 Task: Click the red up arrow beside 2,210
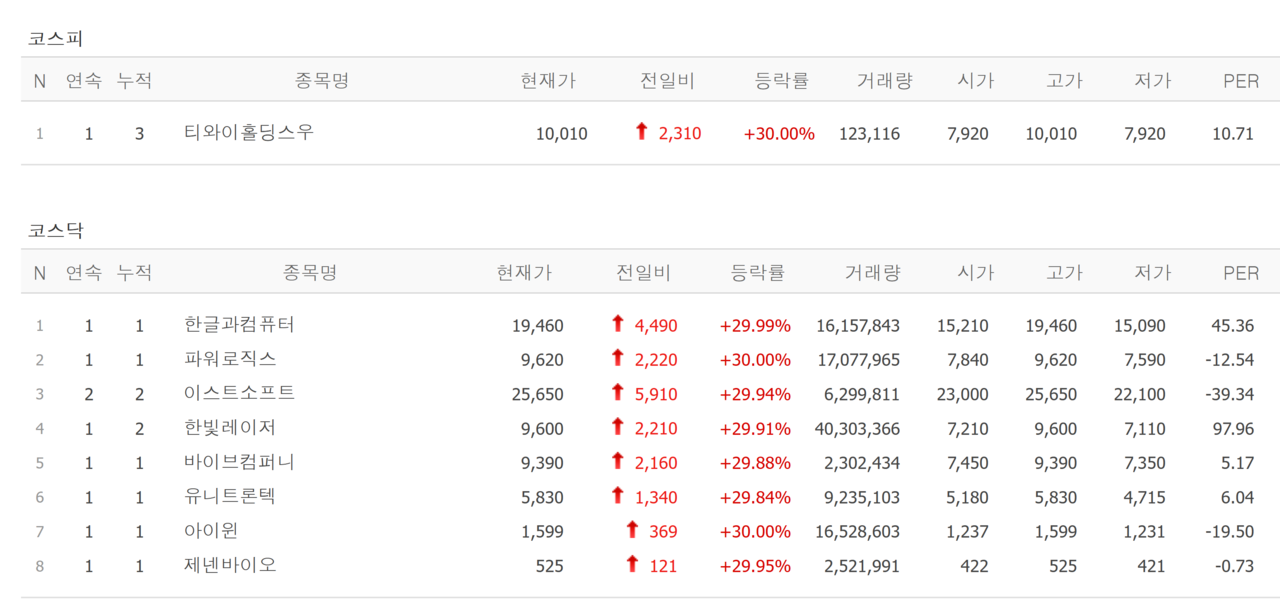618,427
